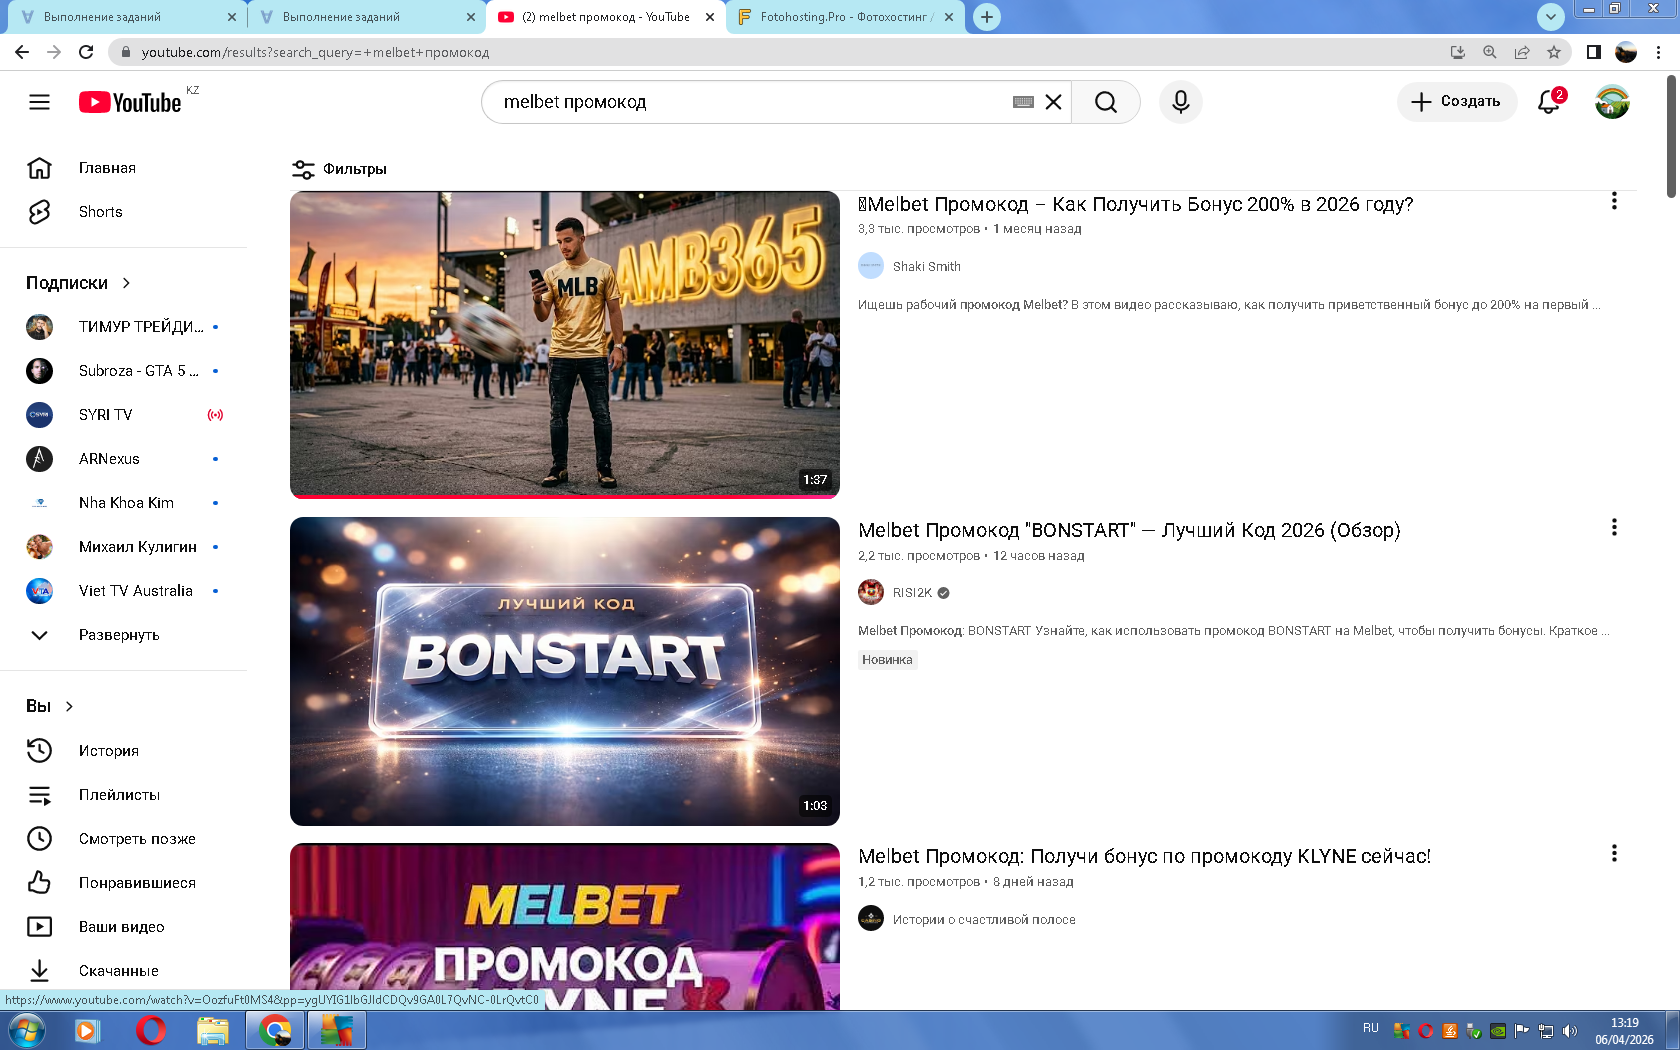Switch to the first Выполнение заданий tab
This screenshot has width=1680, height=1050.
click(126, 17)
